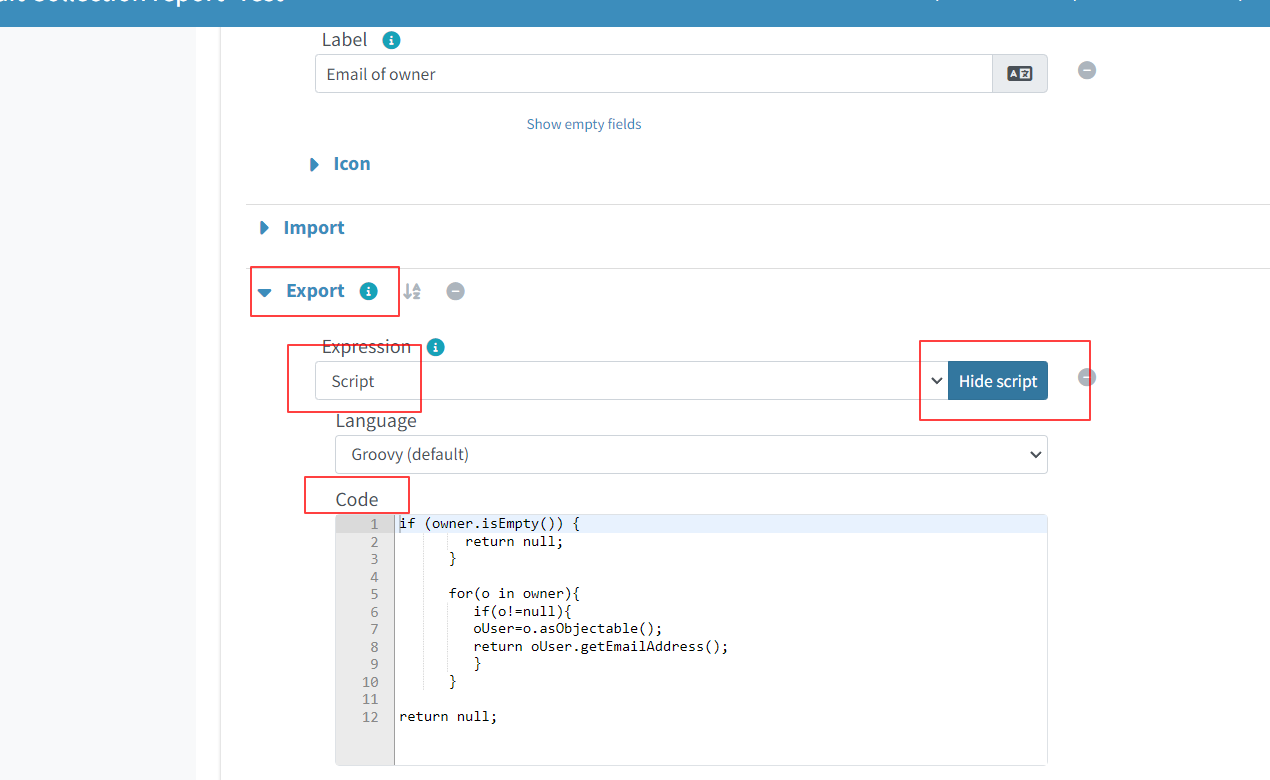Open the Expression dropdown showing Script

tap(630, 381)
